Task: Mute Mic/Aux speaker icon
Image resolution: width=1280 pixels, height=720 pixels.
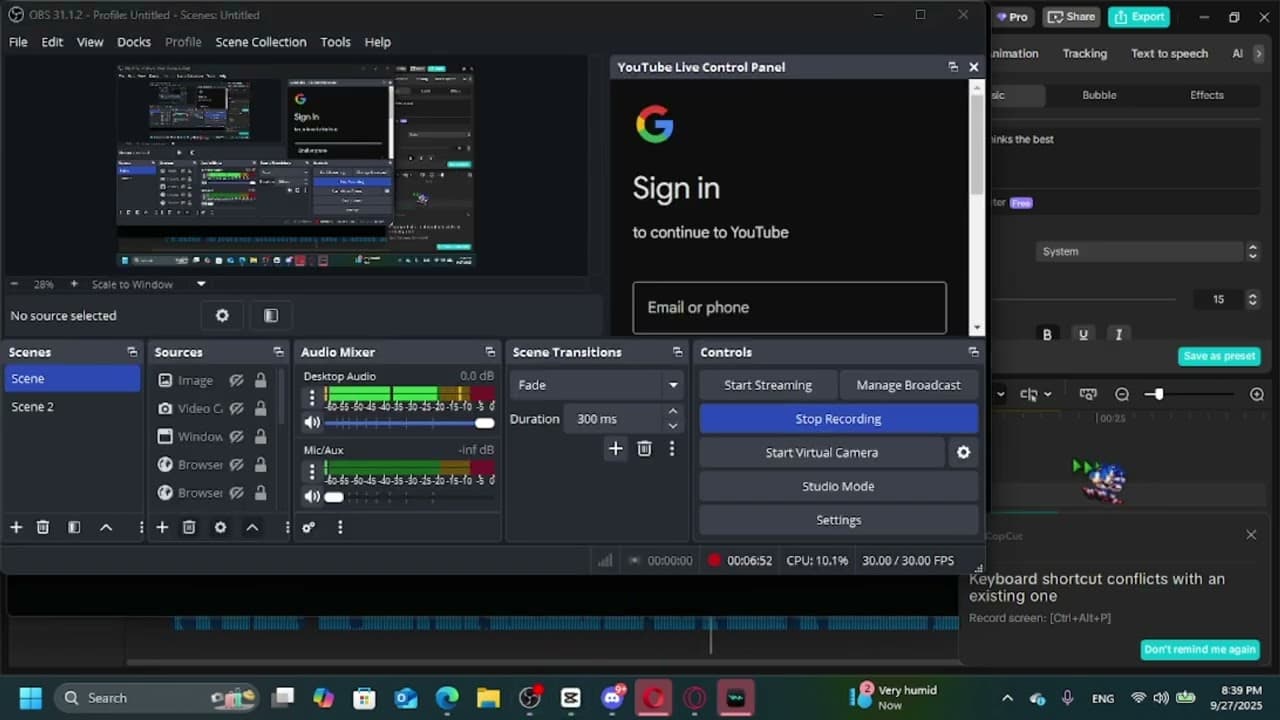Action: [312, 496]
